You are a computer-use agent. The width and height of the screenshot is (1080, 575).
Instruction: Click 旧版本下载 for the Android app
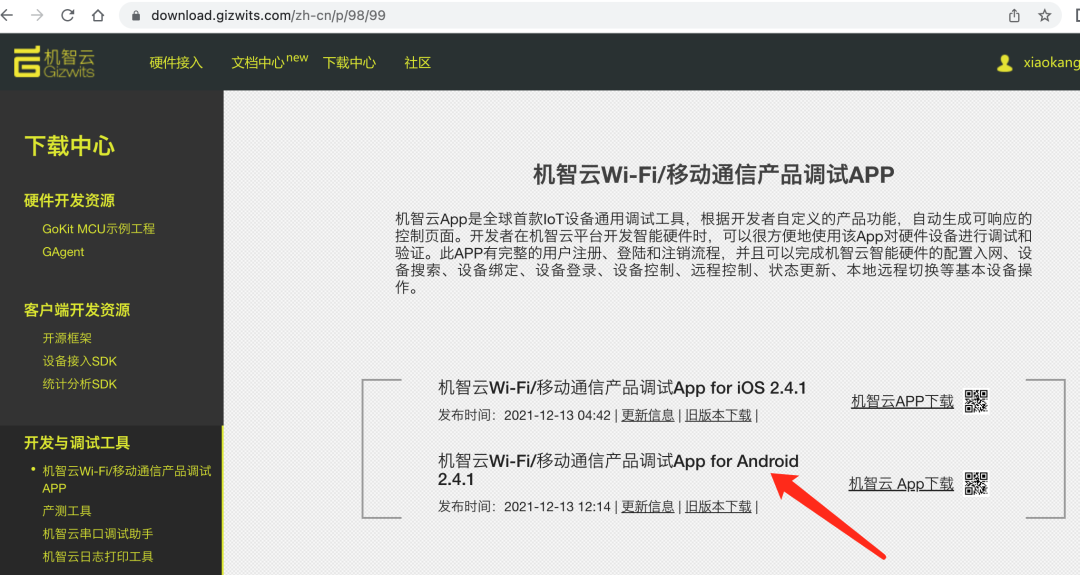click(x=718, y=507)
